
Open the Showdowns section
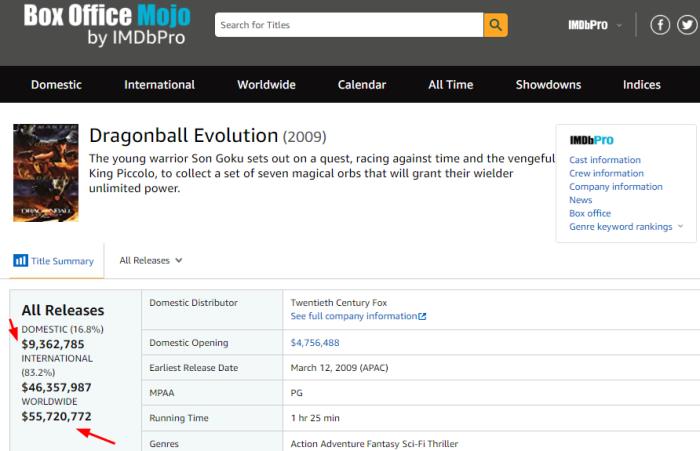click(548, 85)
